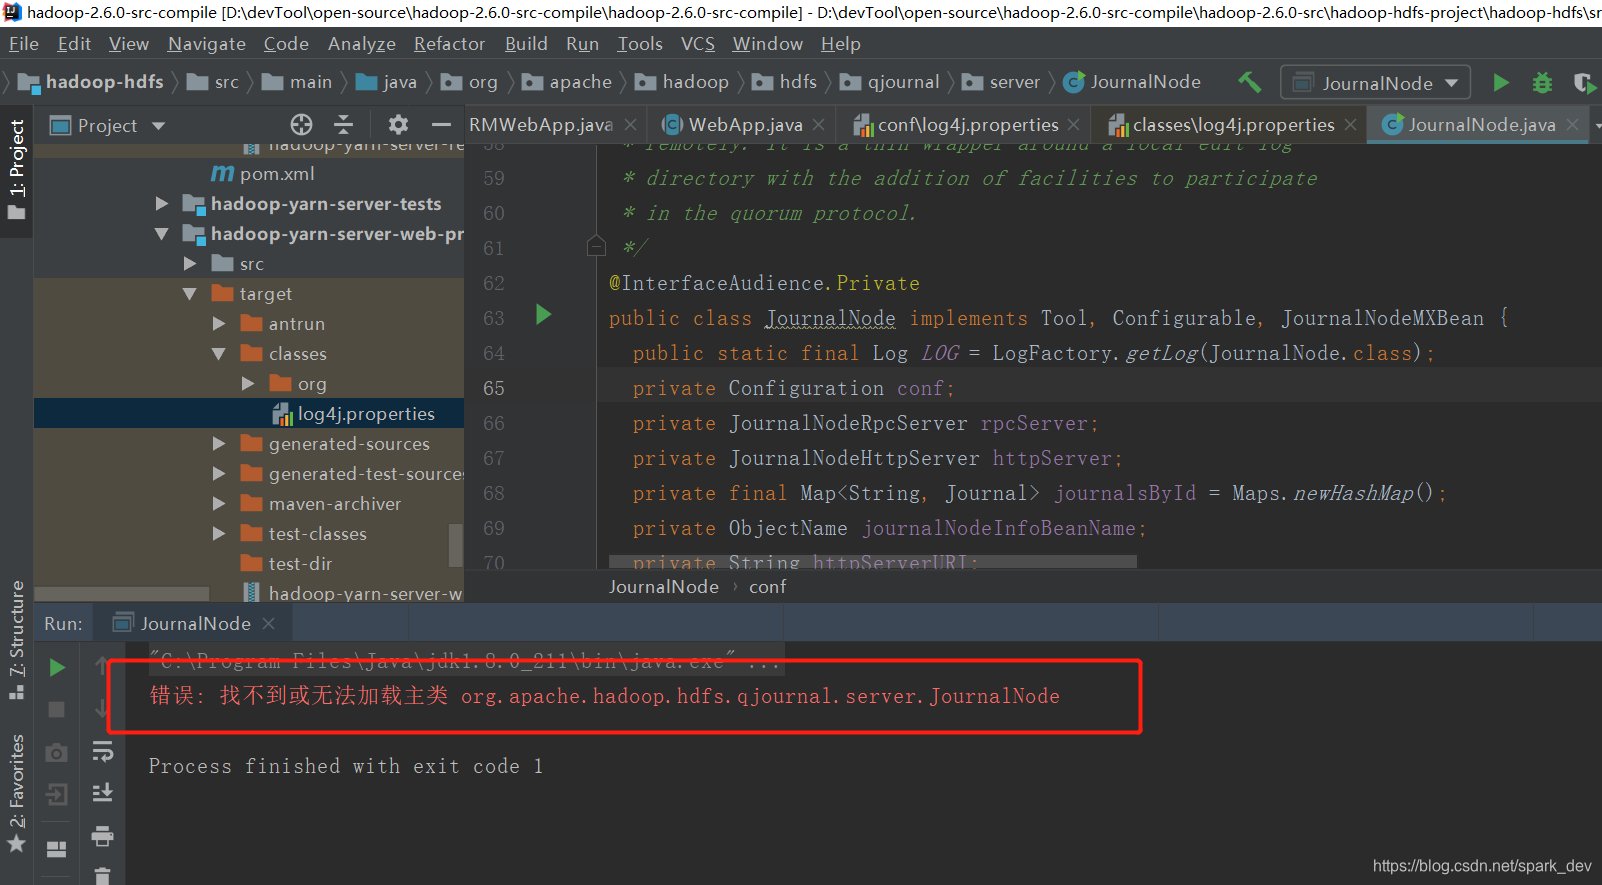The width and height of the screenshot is (1602, 885).
Task: Clear console with the trash icon
Action: coord(102,875)
